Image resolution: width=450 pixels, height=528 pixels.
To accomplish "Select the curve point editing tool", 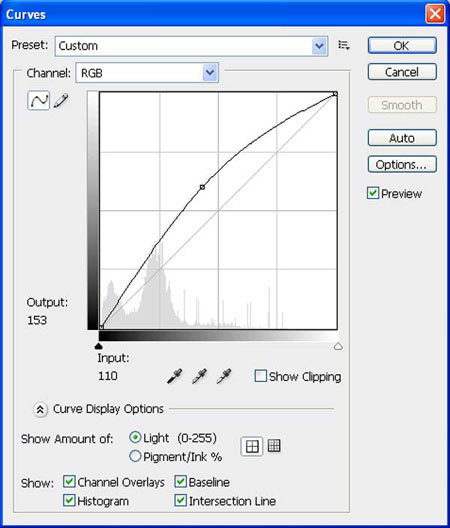I will click(x=38, y=100).
